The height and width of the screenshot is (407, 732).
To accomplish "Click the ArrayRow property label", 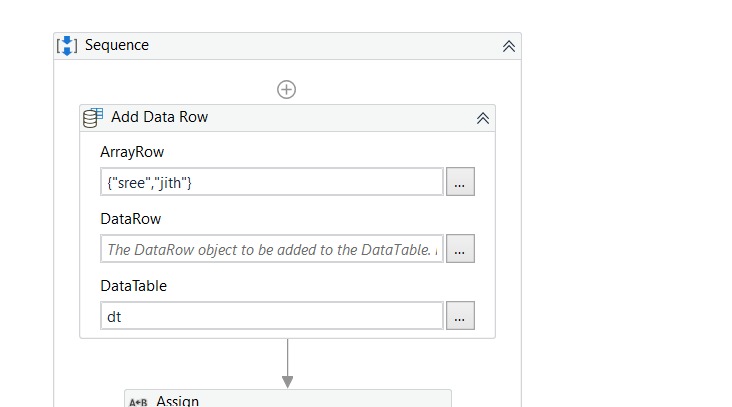I will 132,152.
